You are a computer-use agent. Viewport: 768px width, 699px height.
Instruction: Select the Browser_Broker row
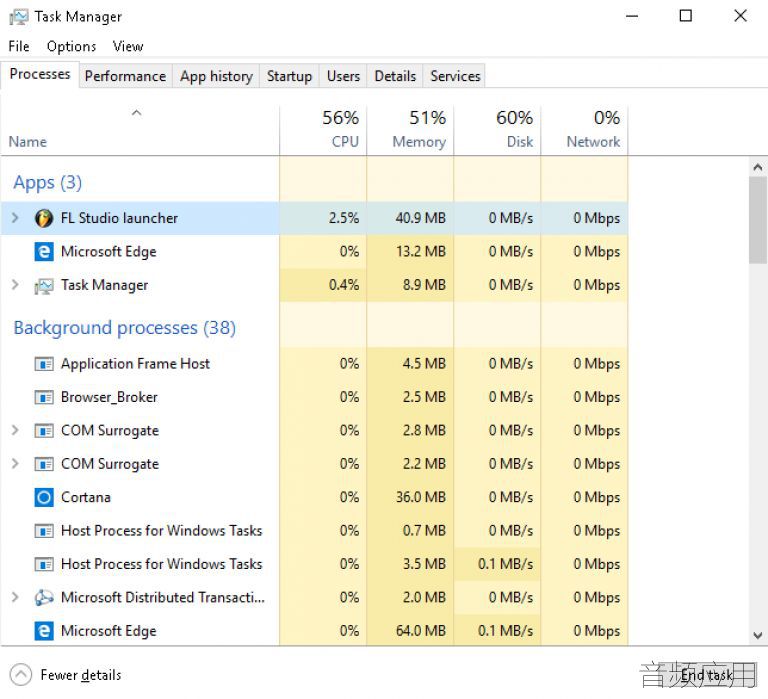tap(314, 397)
